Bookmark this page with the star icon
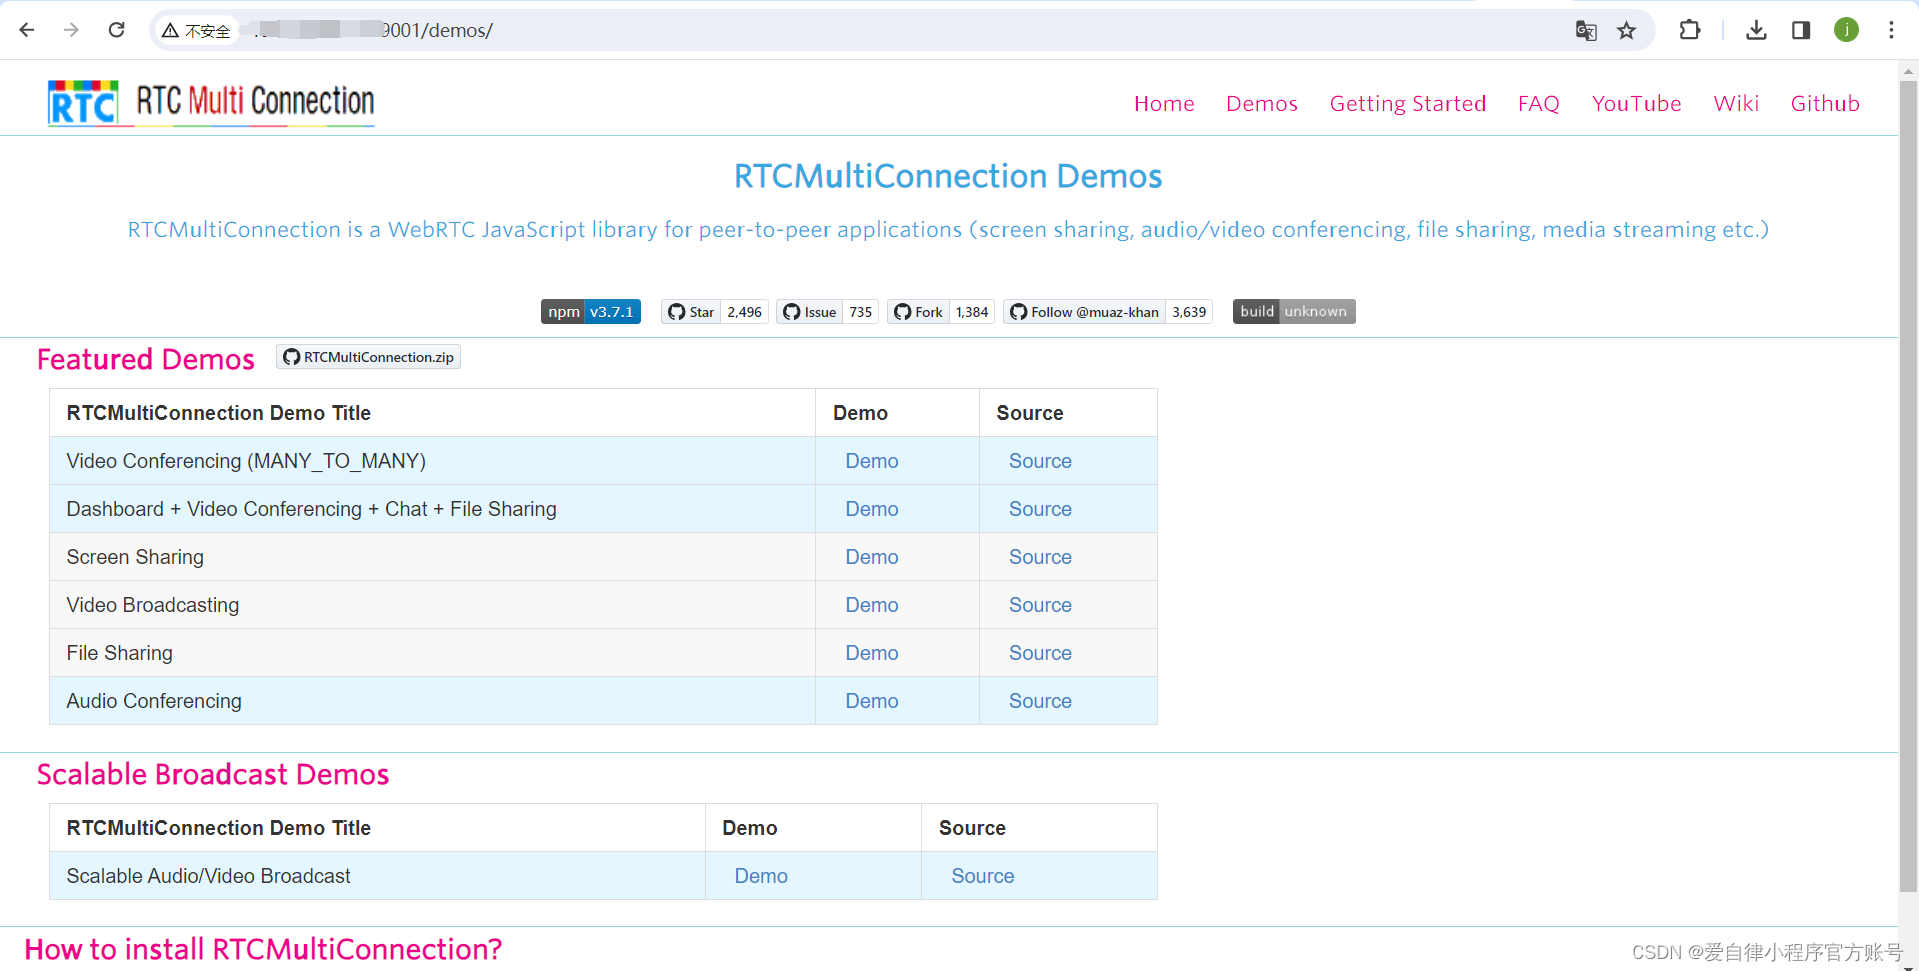 [x=1627, y=31]
